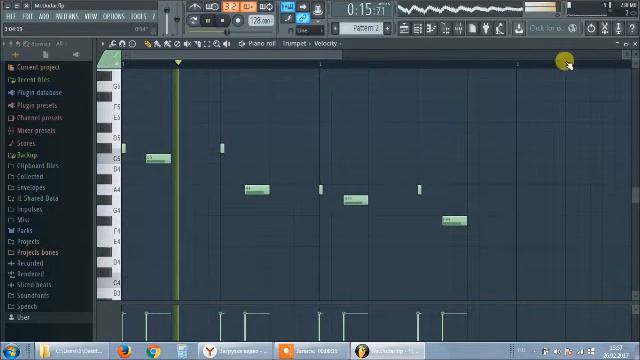This screenshot has width=640, height=360.
Task: Click the download arrow icon beside the news panel
Action: click(519, 29)
